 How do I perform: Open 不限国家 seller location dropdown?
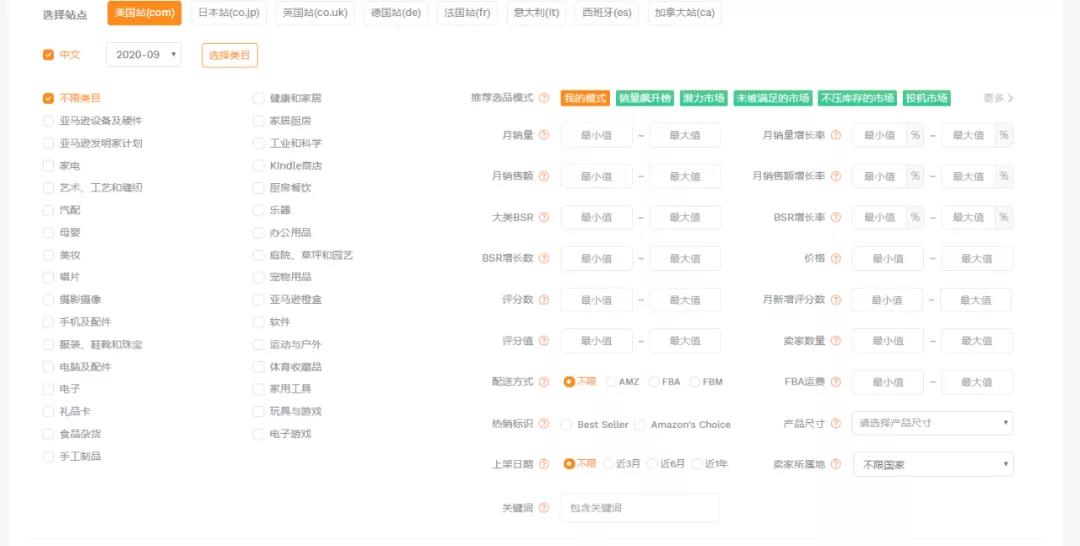coord(933,464)
